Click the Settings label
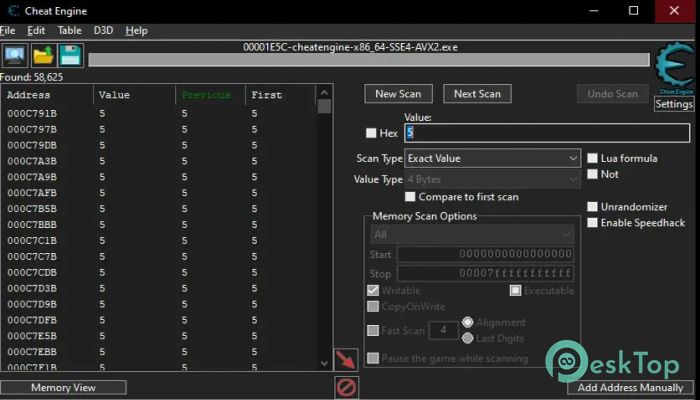The height and width of the screenshot is (400, 700). click(674, 104)
